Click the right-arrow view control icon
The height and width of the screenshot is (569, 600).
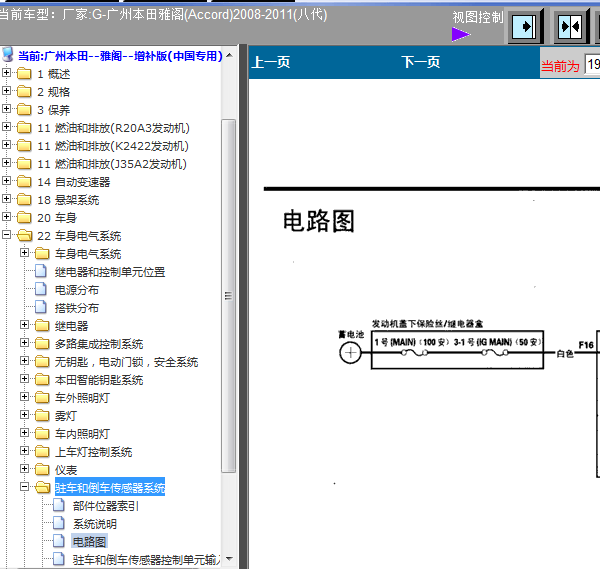tap(525, 26)
